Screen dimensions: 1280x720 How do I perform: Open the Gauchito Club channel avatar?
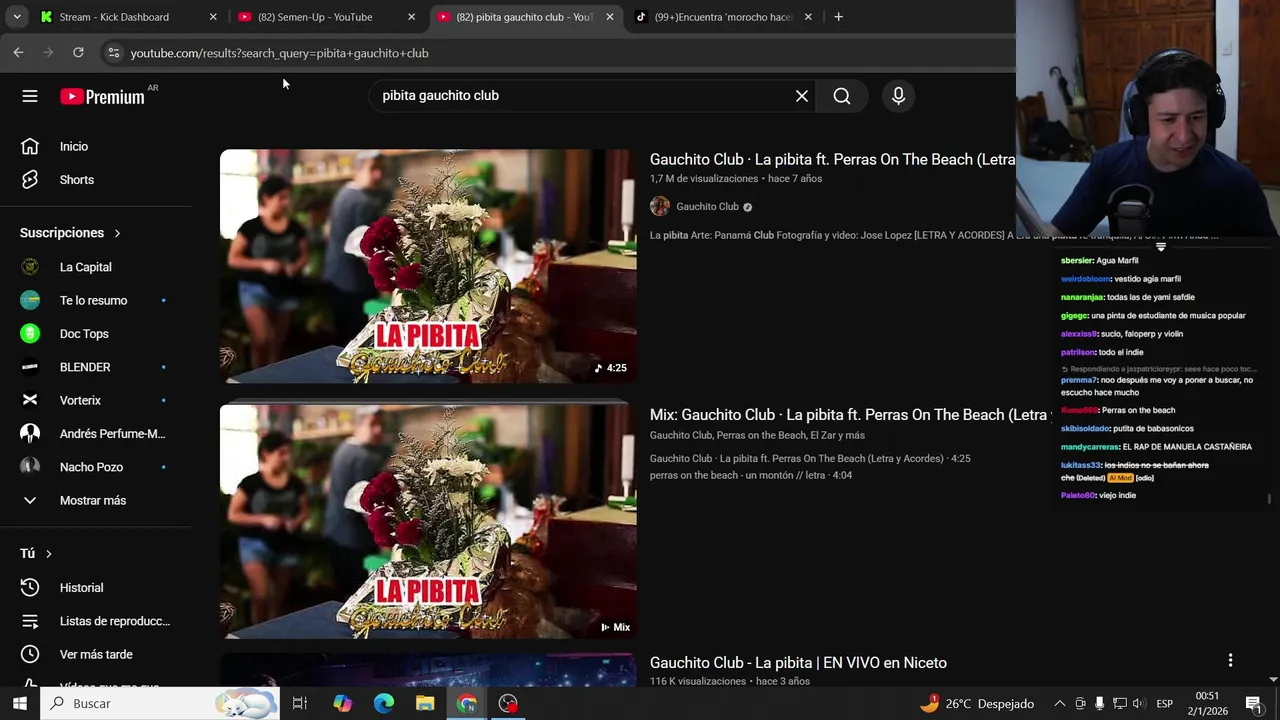pos(660,207)
